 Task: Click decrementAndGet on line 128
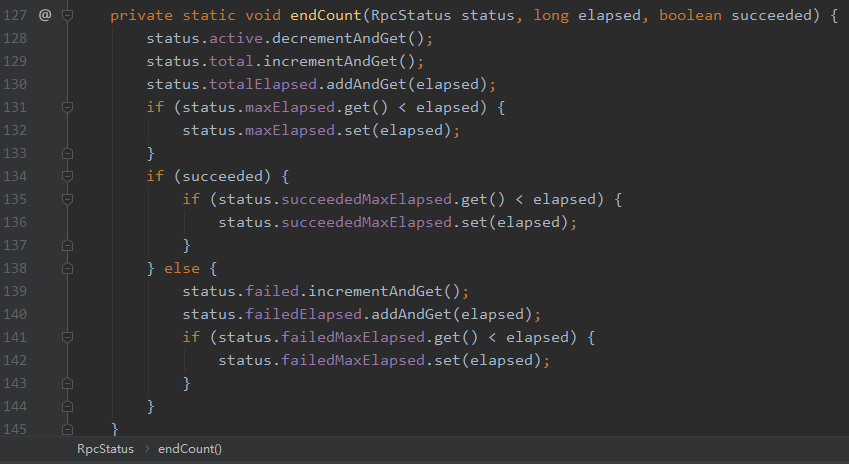pos(339,38)
